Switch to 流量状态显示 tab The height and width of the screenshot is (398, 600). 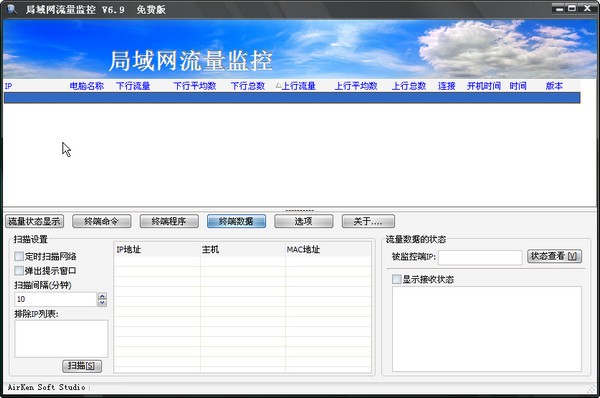[x=34, y=221]
